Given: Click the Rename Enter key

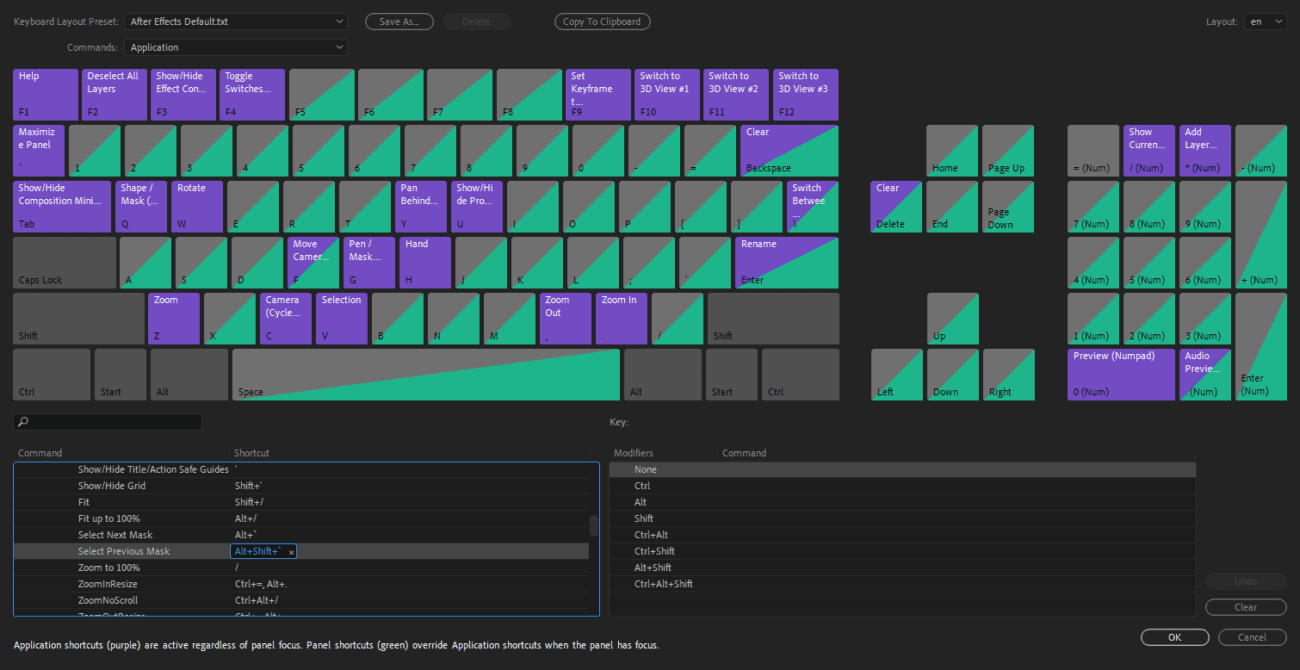Looking at the screenshot, I should click(790, 262).
